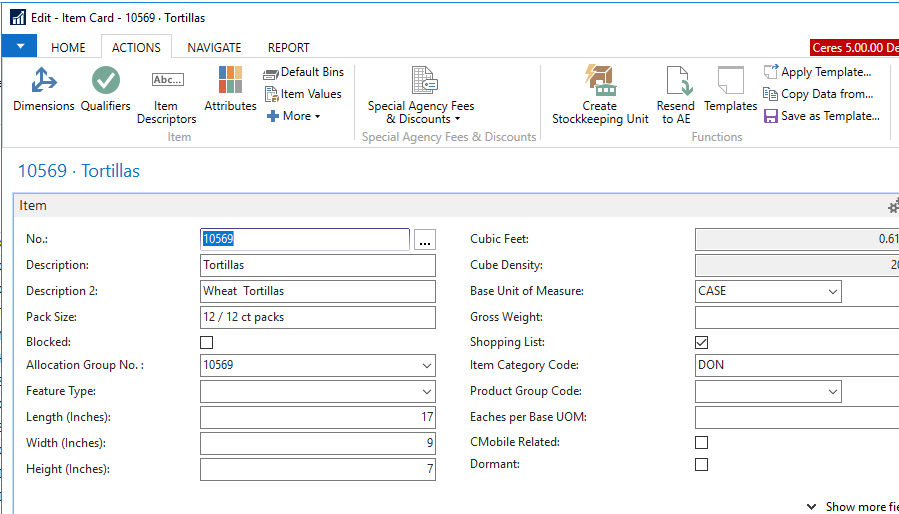The width and height of the screenshot is (899, 514).
Task: Switch to the HOME tab
Action: [x=68, y=47]
